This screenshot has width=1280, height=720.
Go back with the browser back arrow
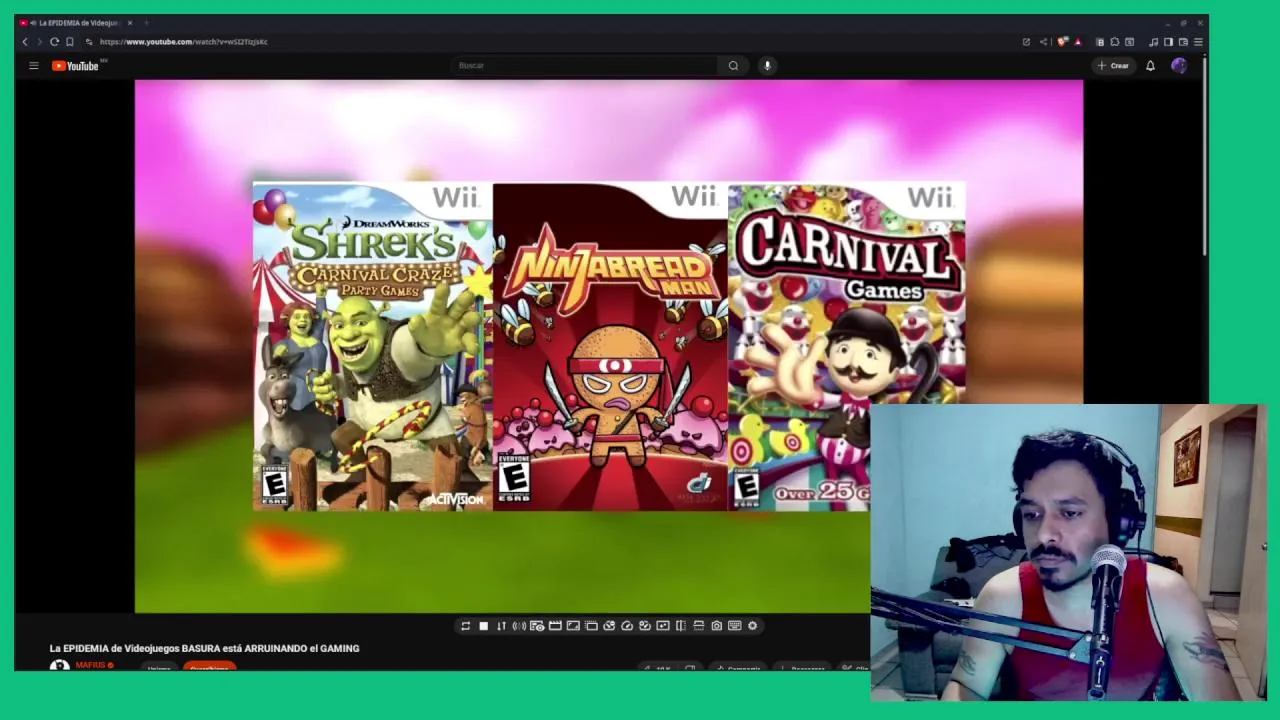pos(25,42)
